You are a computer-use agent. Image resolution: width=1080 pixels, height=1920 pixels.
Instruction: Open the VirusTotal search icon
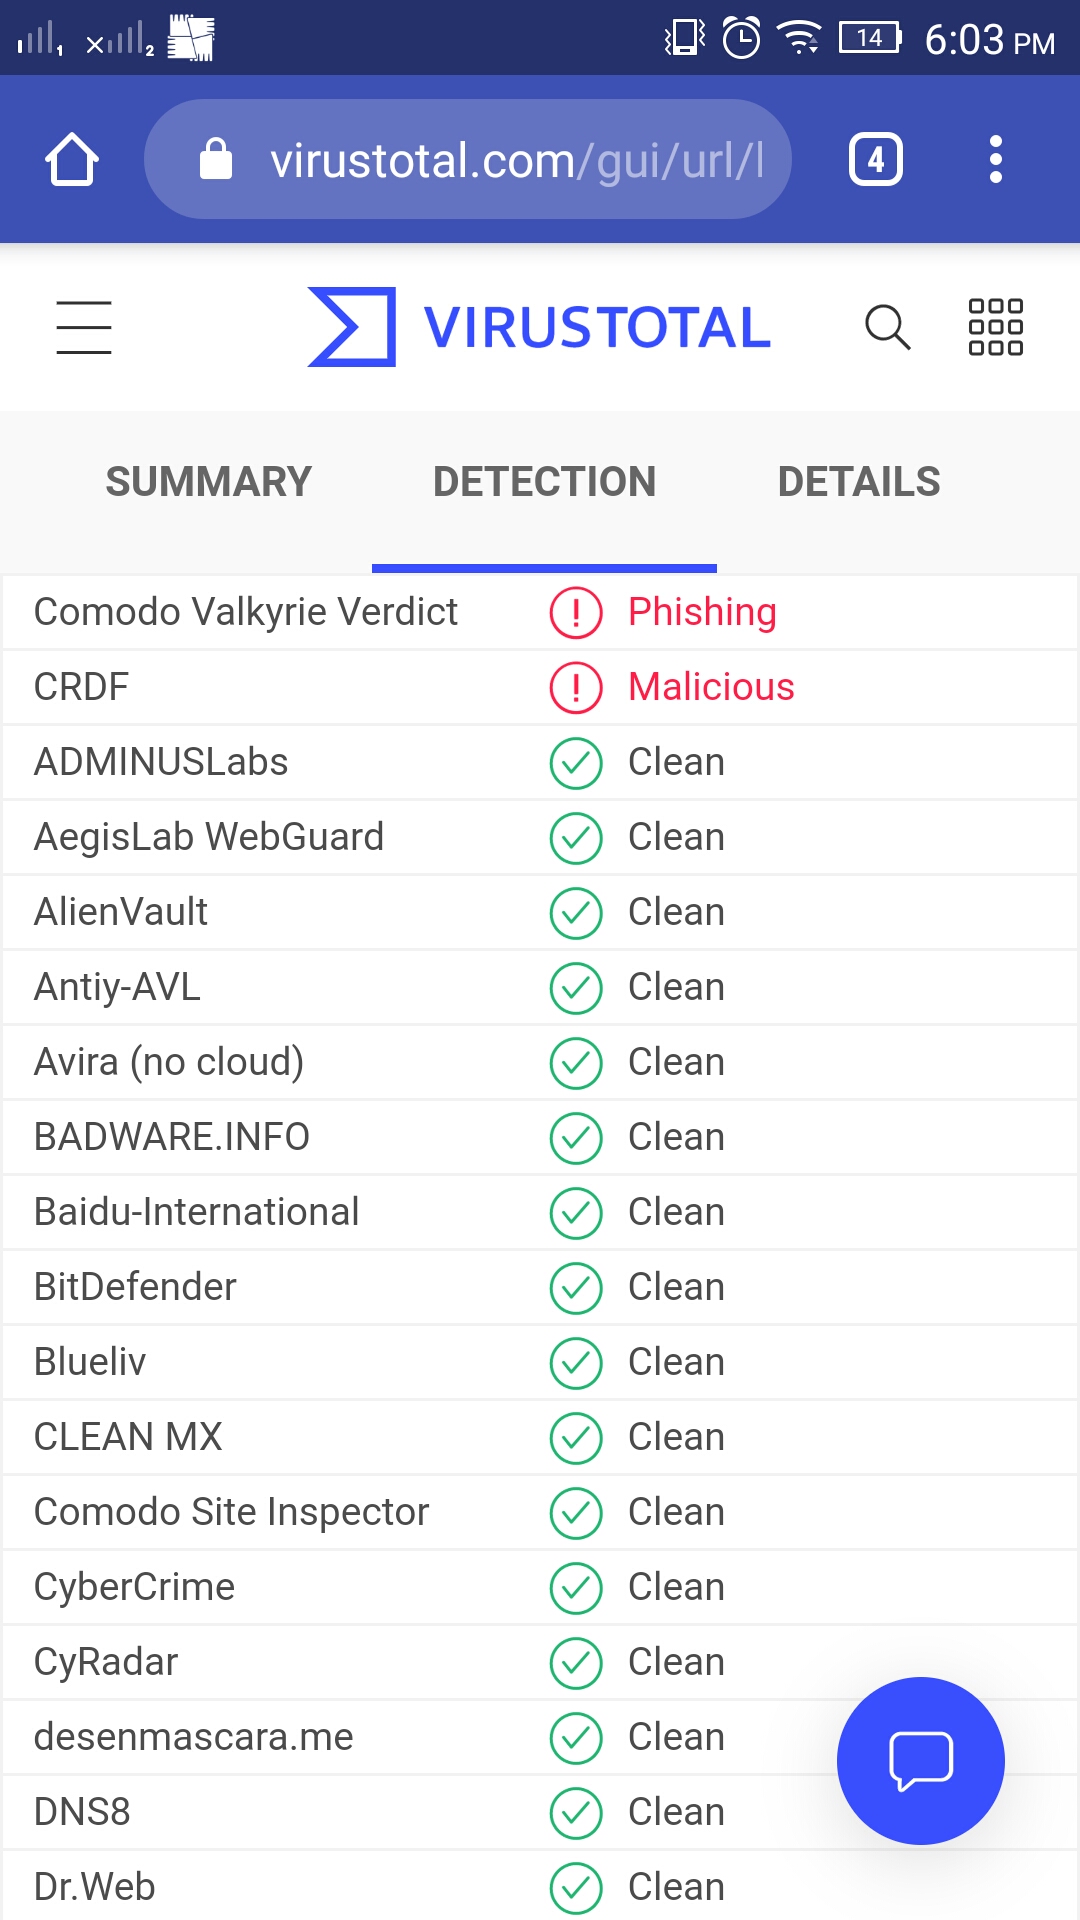[x=887, y=327]
